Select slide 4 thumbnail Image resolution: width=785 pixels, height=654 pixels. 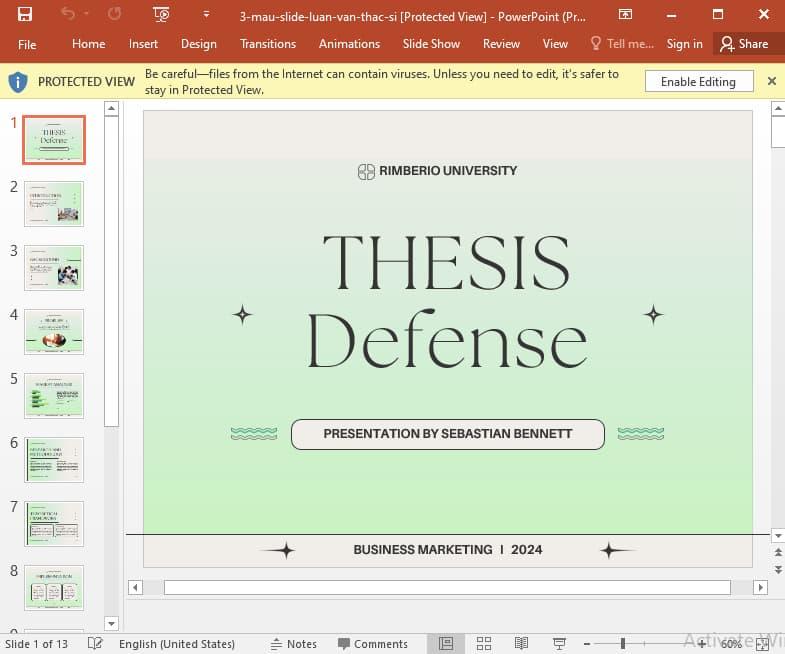(54, 332)
